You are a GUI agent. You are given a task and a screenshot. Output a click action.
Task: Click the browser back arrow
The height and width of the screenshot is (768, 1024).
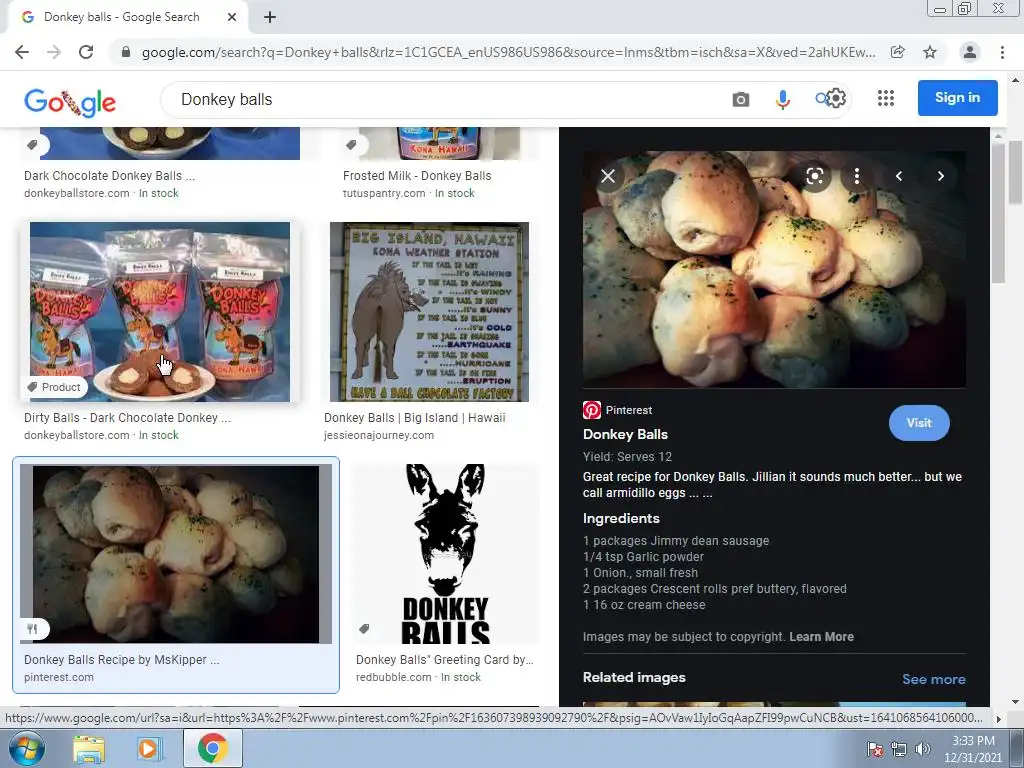tap(22, 52)
